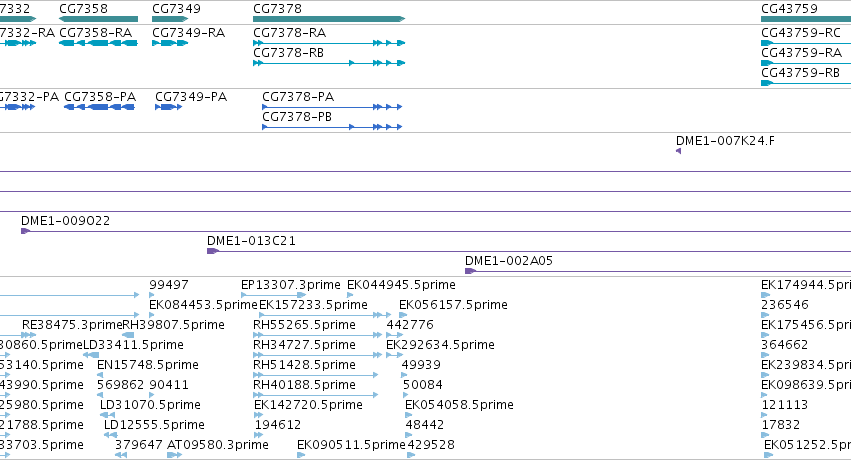Select the CG7378-RB transcript glyph
Screen dimensions: 851x460
[x=329, y=63]
